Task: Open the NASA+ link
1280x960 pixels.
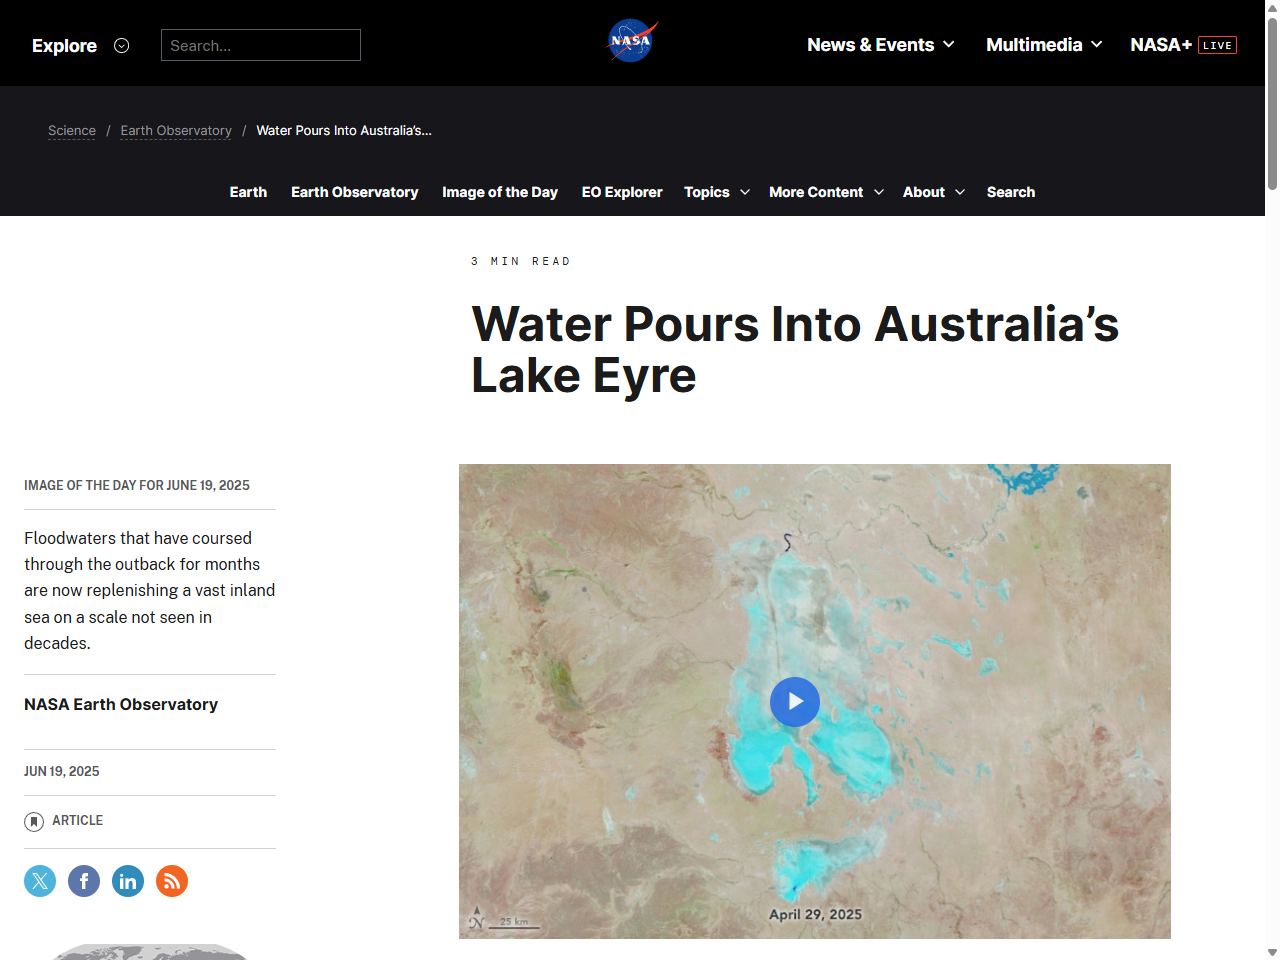Action: pyautogui.click(x=1161, y=45)
